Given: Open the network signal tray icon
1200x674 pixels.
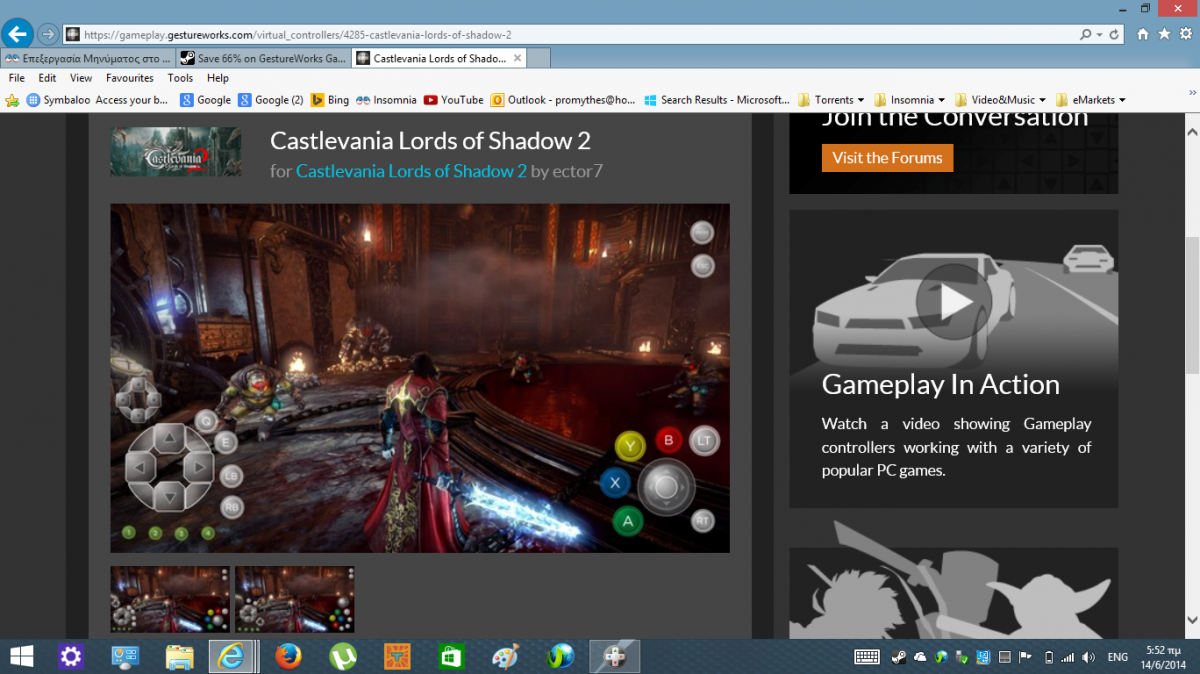Looking at the screenshot, I should coord(1067,657).
